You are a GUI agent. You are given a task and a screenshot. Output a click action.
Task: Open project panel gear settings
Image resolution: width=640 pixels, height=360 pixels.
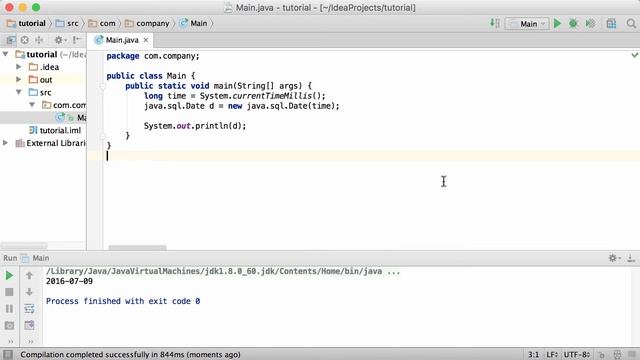(x=60, y=40)
